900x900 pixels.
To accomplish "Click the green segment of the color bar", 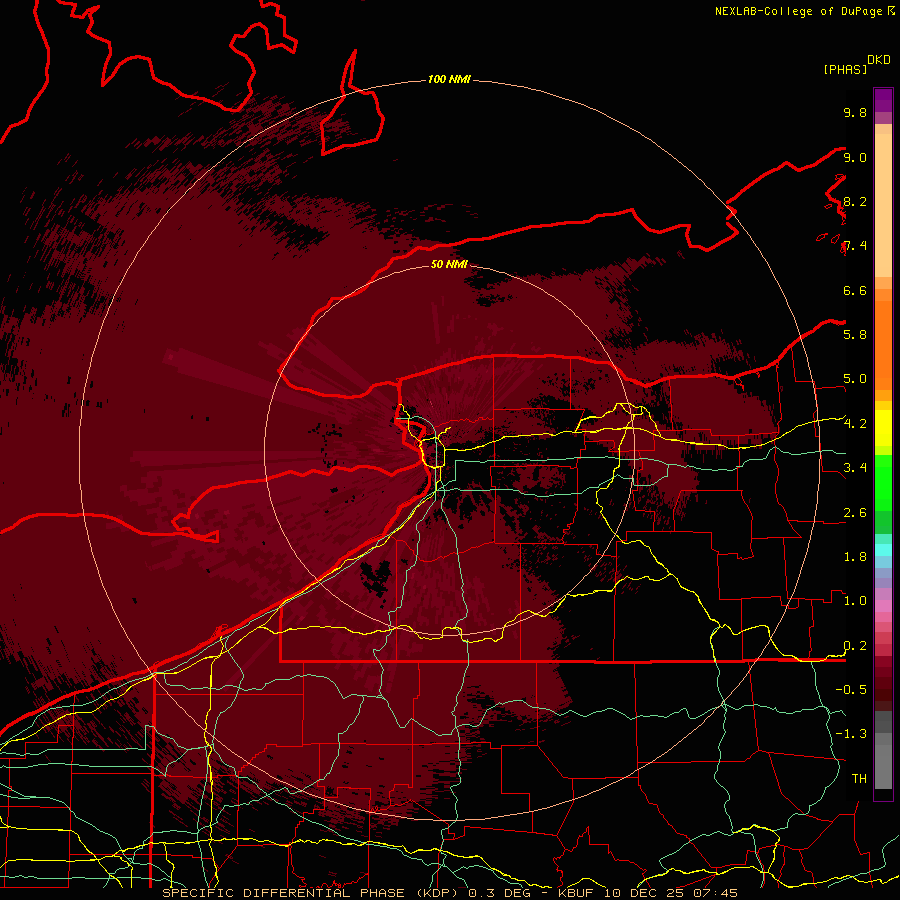I will coord(883,482).
